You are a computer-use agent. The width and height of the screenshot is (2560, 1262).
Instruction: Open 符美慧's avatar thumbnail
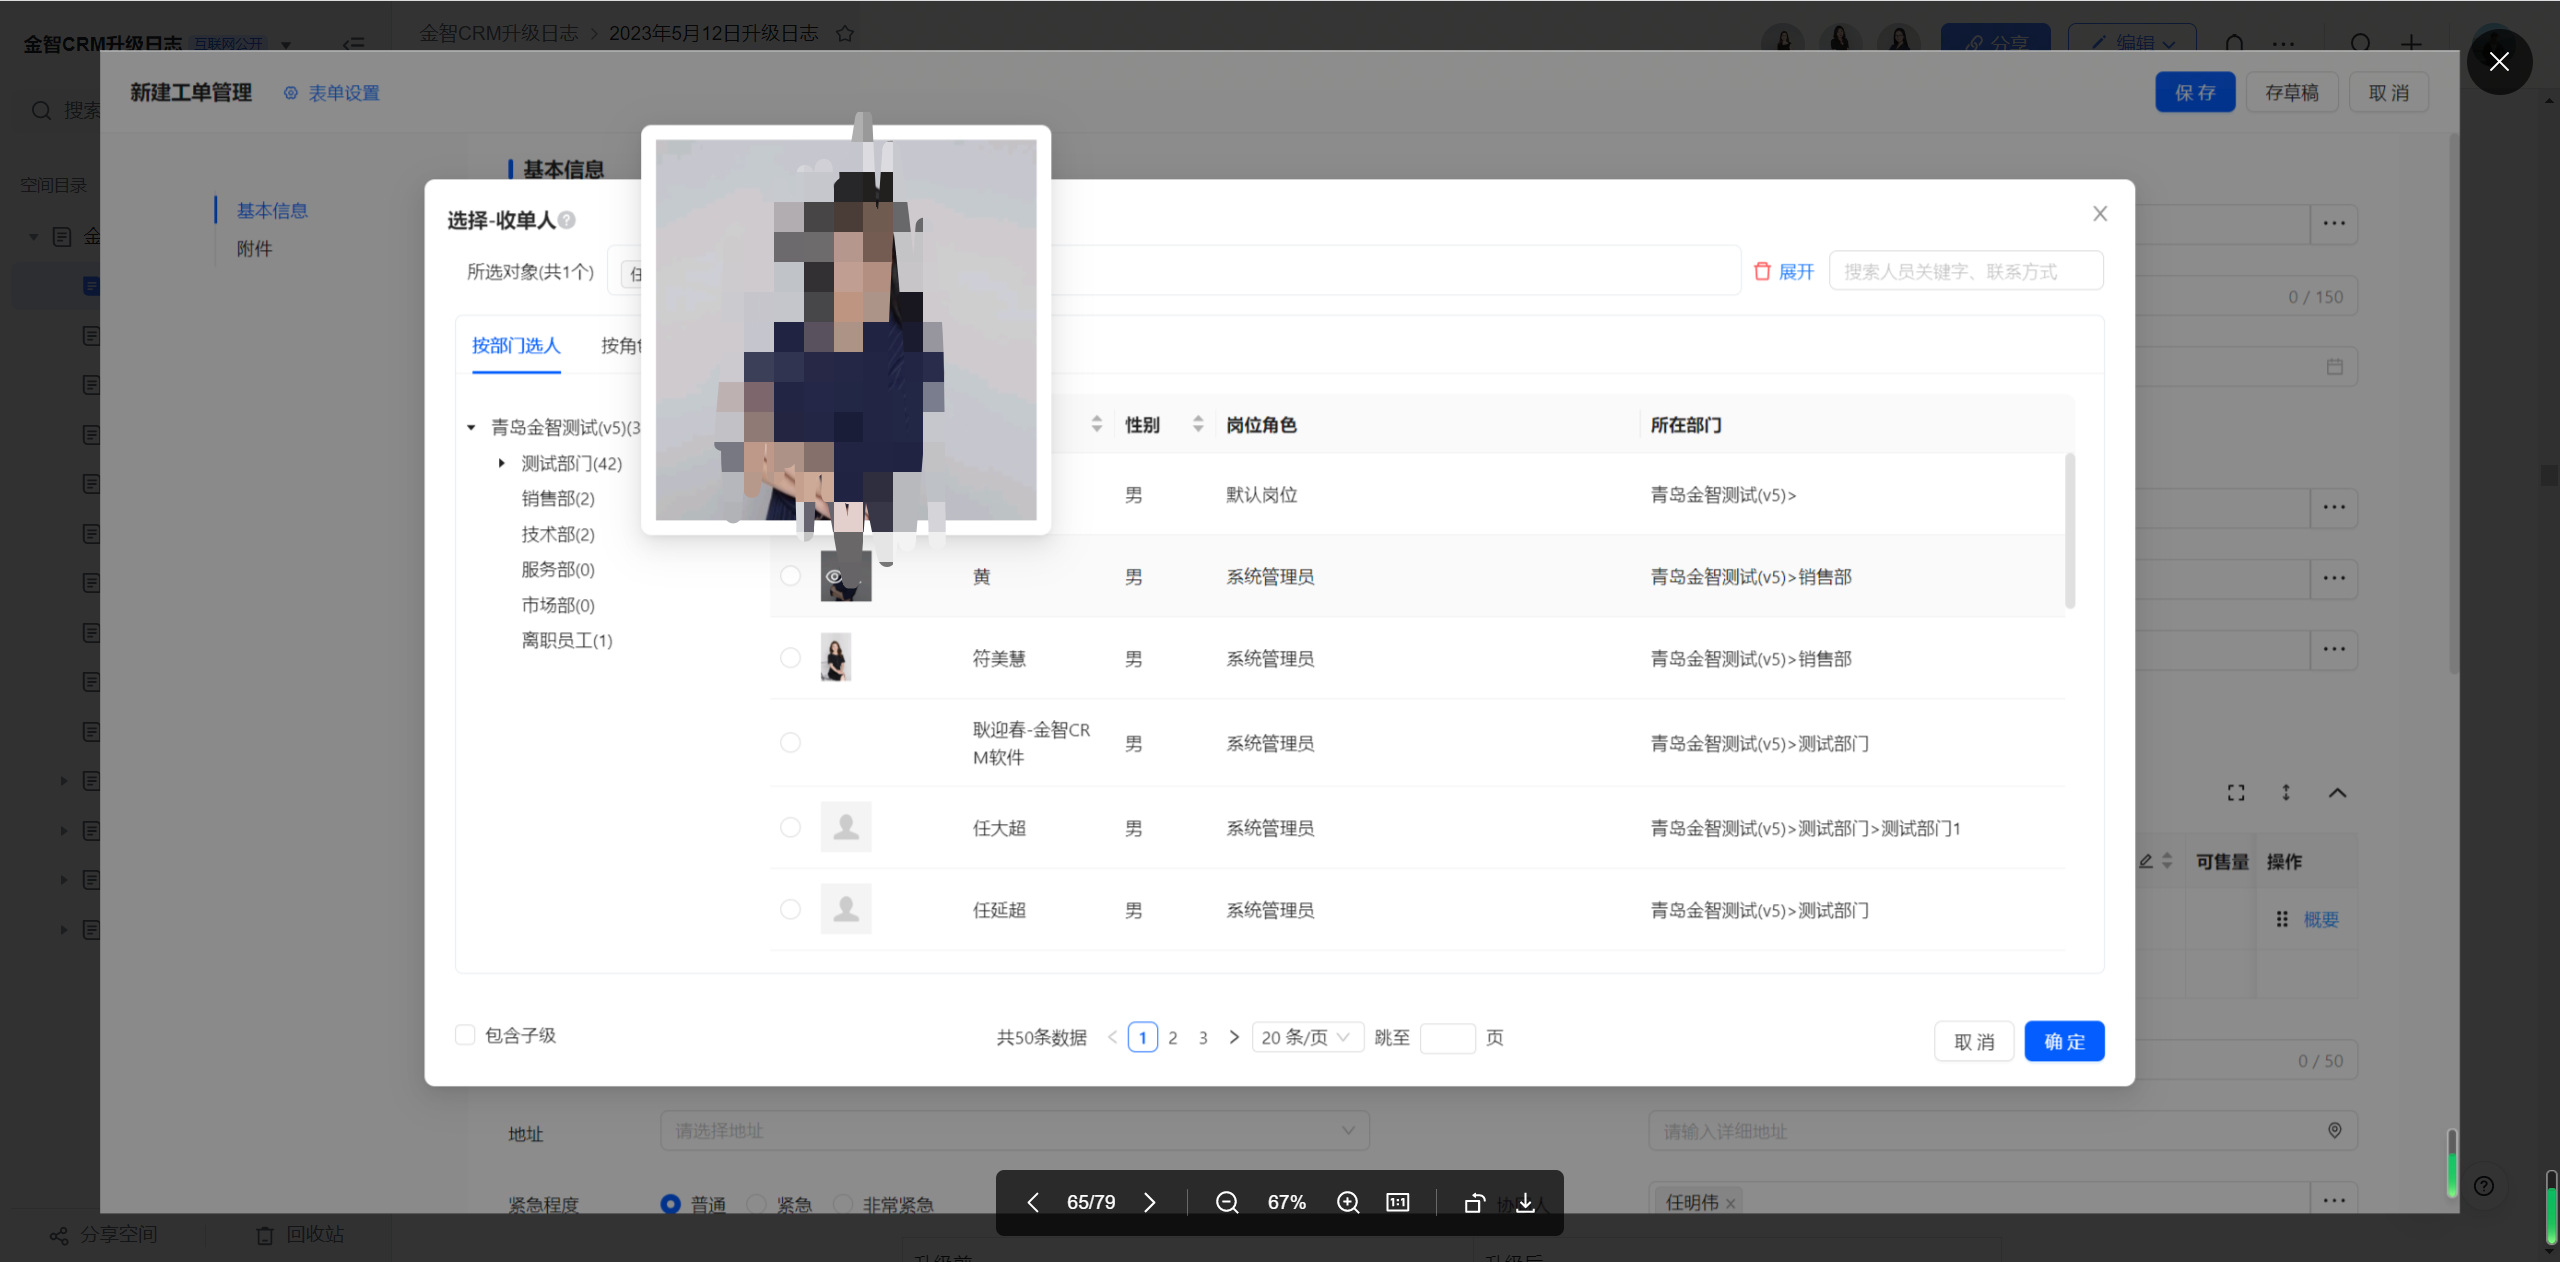tap(836, 658)
